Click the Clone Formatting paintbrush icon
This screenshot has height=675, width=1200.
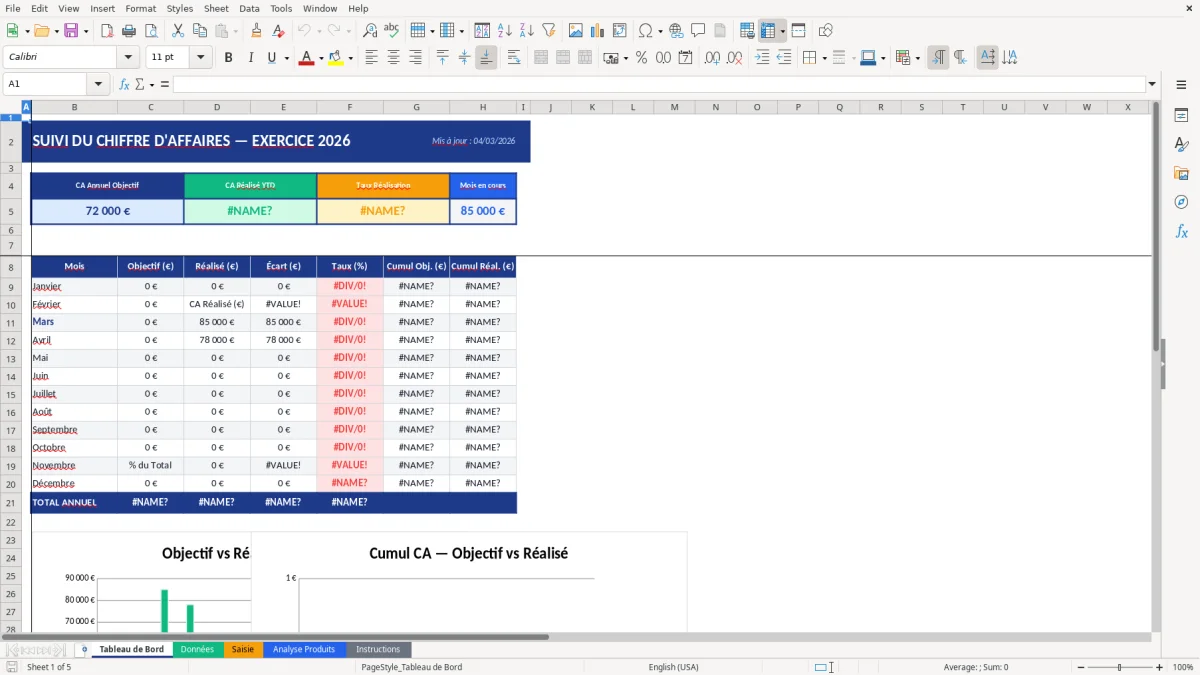[x=257, y=31]
